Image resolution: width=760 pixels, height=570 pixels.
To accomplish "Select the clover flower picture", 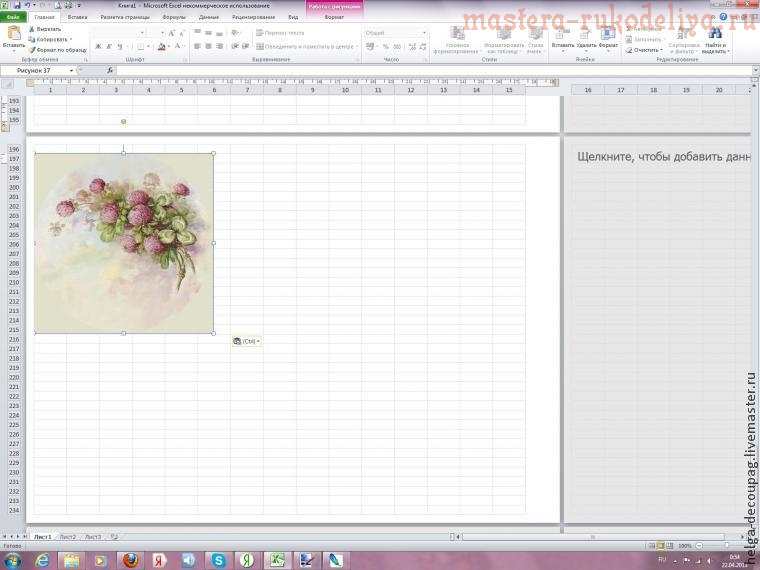I will click(124, 243).
